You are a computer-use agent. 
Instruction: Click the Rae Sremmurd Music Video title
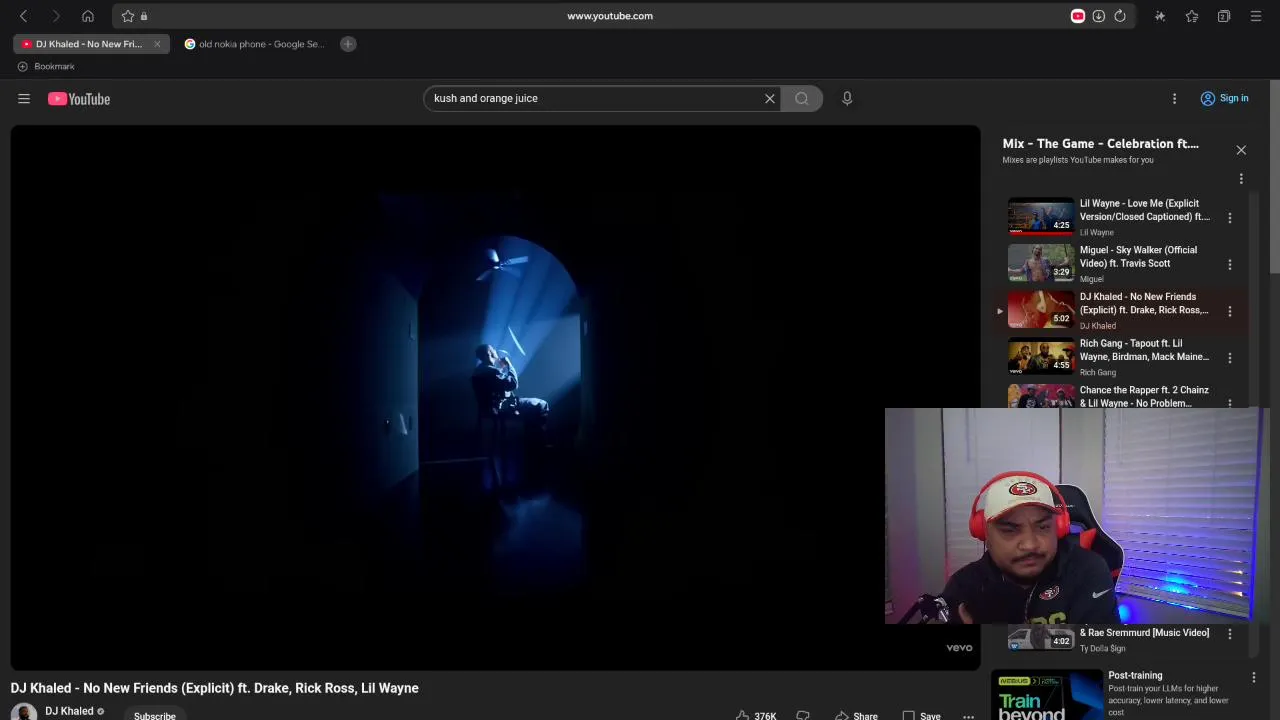[1144, 632]
